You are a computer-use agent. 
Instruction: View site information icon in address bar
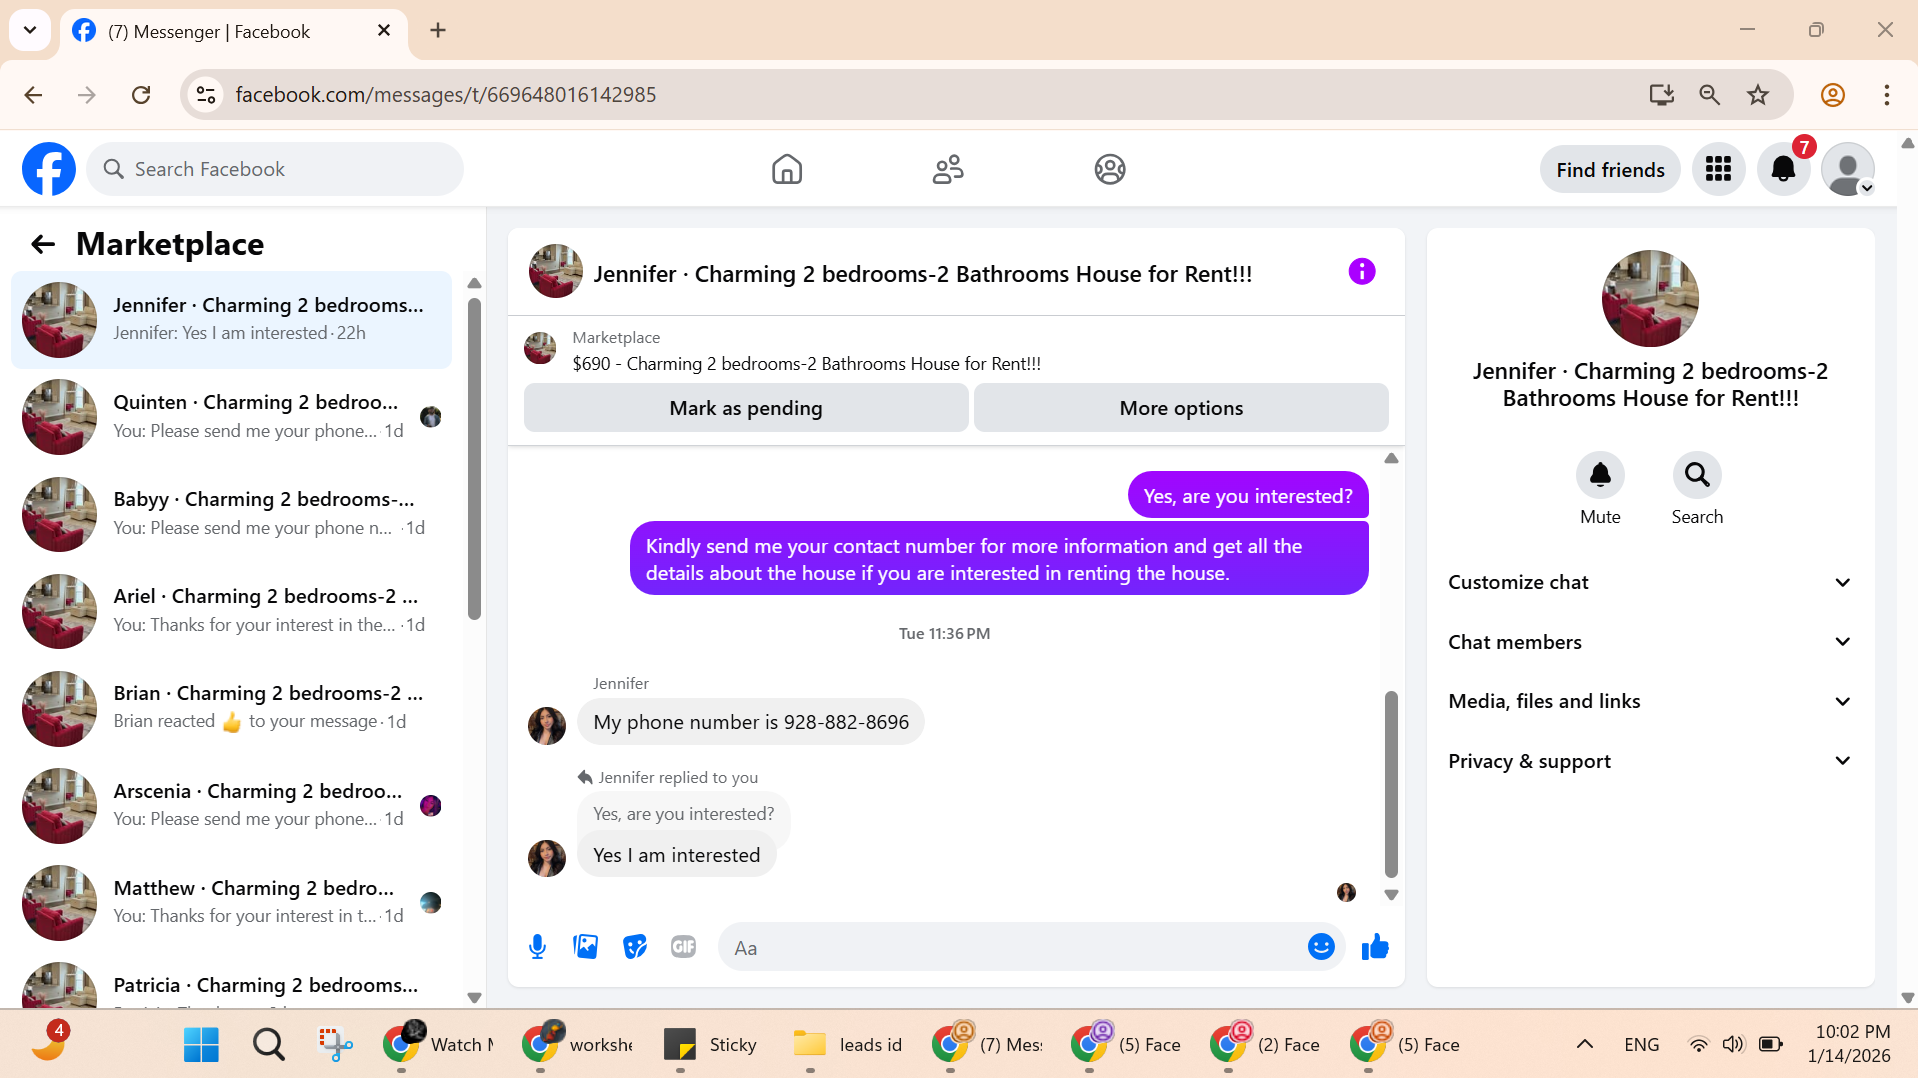(x=206, y=95)
